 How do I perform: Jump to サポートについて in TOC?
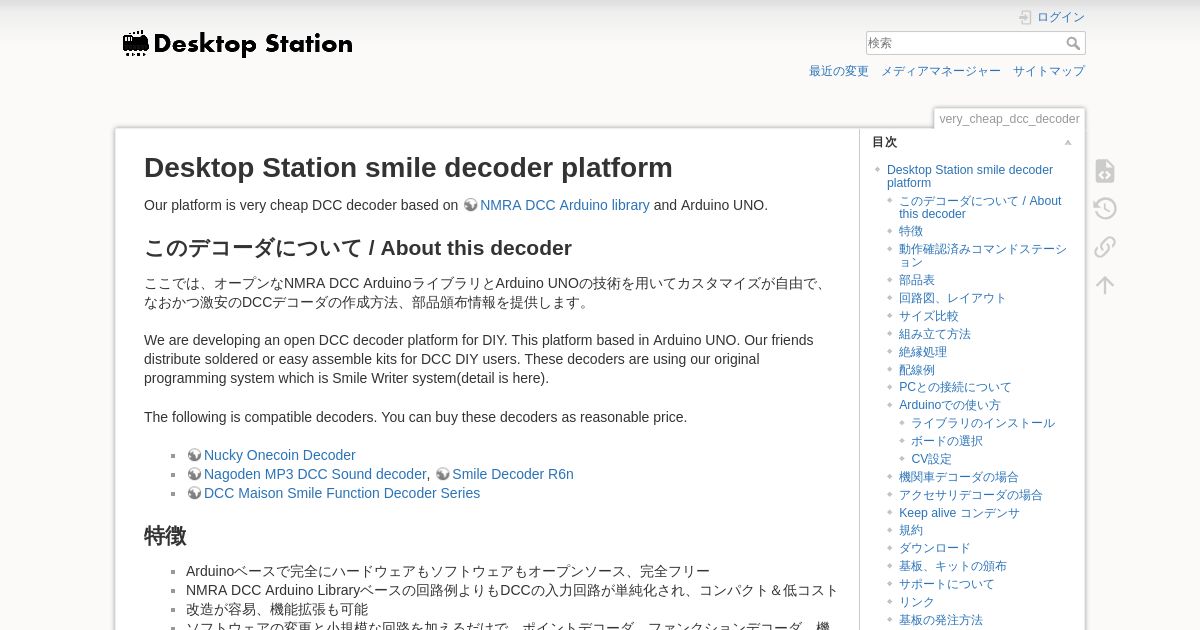947,584
